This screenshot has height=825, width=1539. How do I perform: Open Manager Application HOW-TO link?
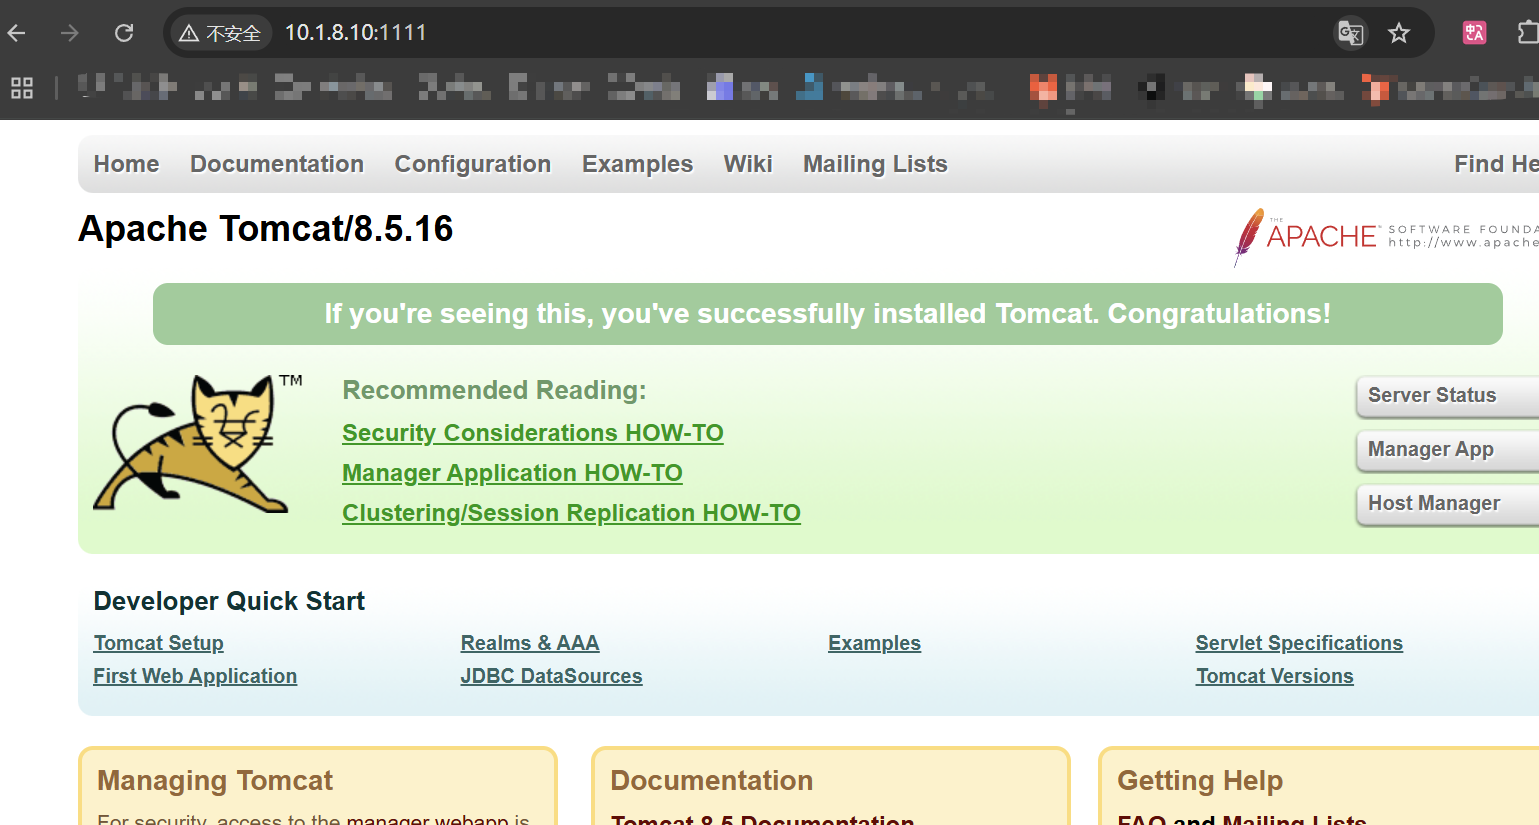pos(512,473)
